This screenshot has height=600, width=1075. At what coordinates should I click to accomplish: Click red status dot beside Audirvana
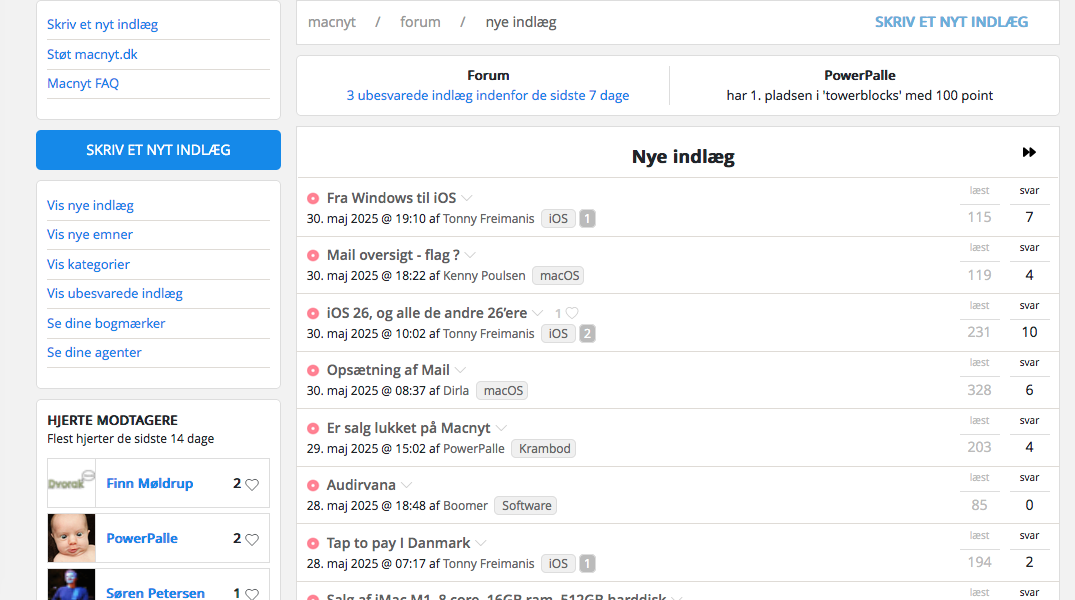[x=313, y=485]
